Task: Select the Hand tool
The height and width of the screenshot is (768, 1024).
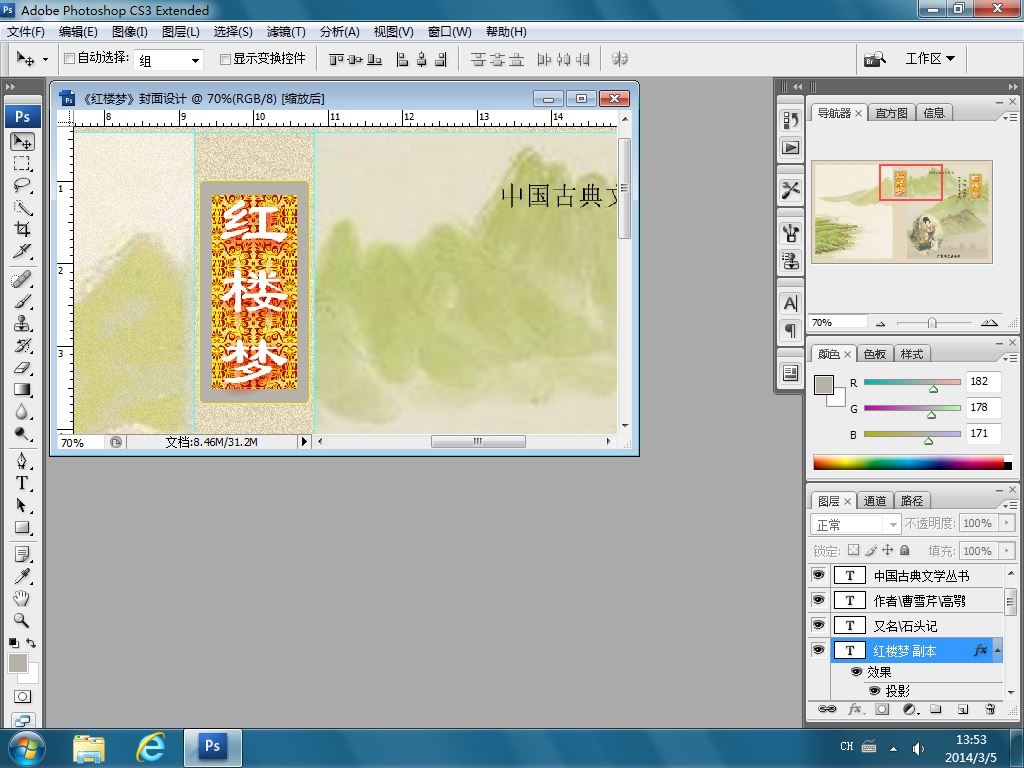Action: tap(22, 598)
